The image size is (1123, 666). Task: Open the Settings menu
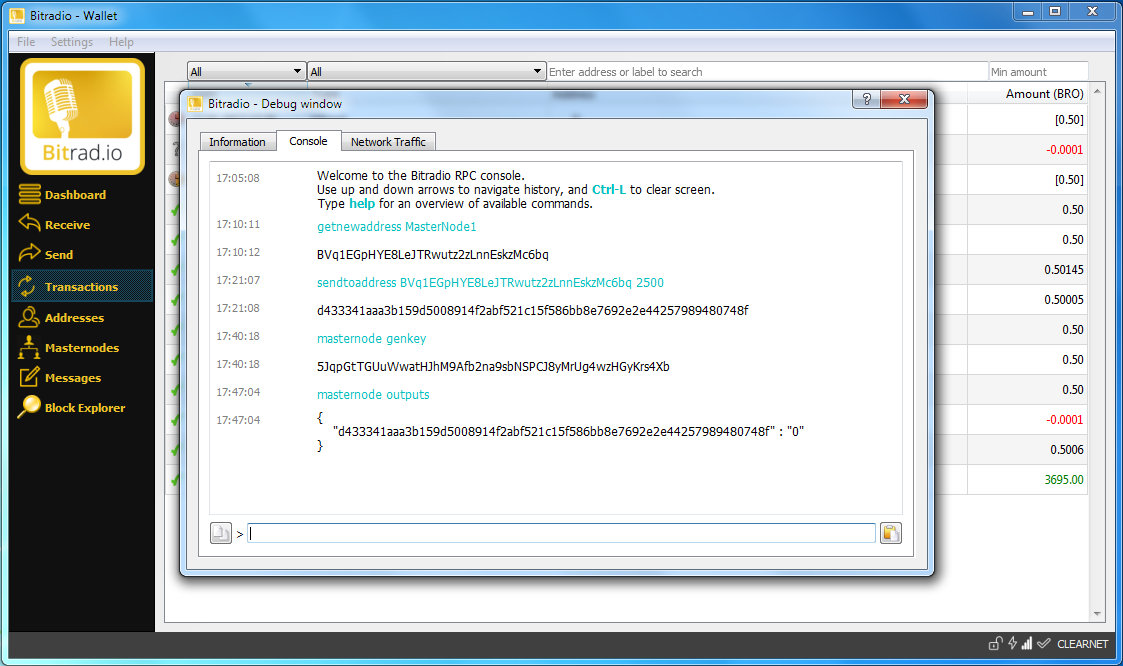coord(72,42)
